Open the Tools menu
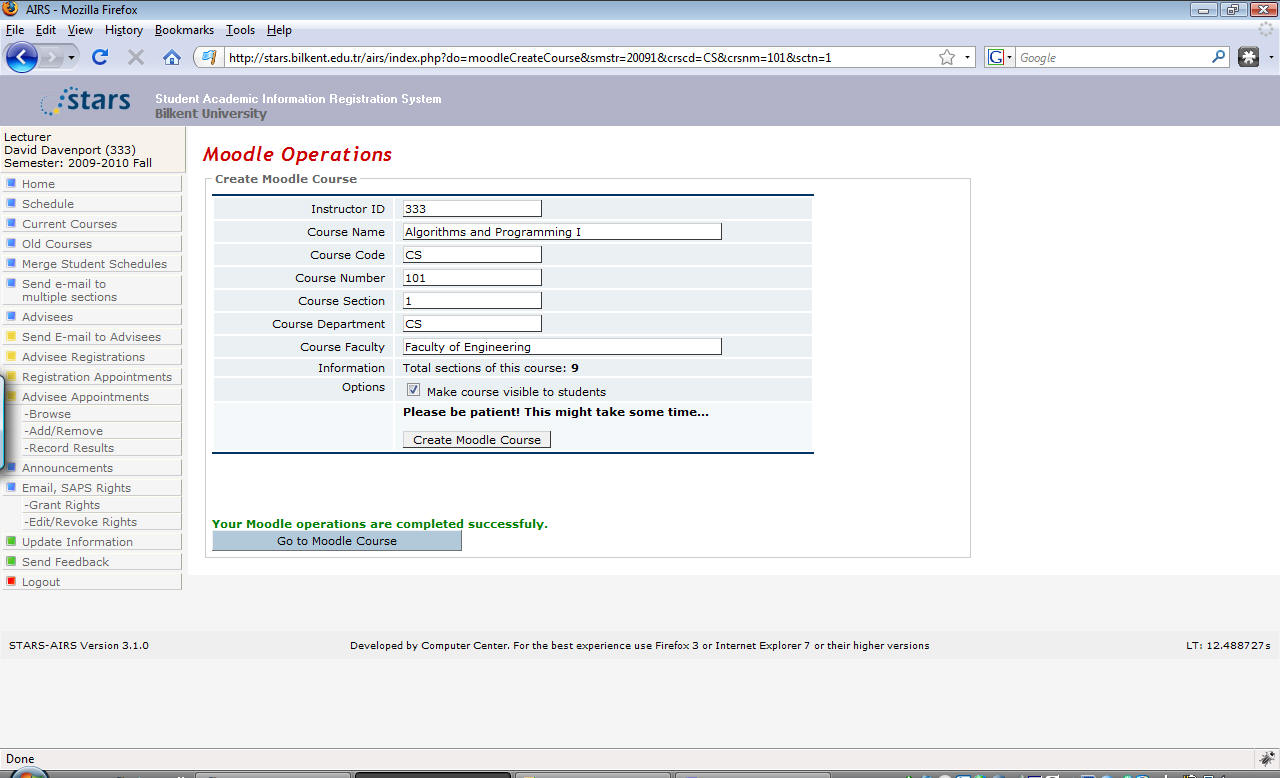 point(240,30)
